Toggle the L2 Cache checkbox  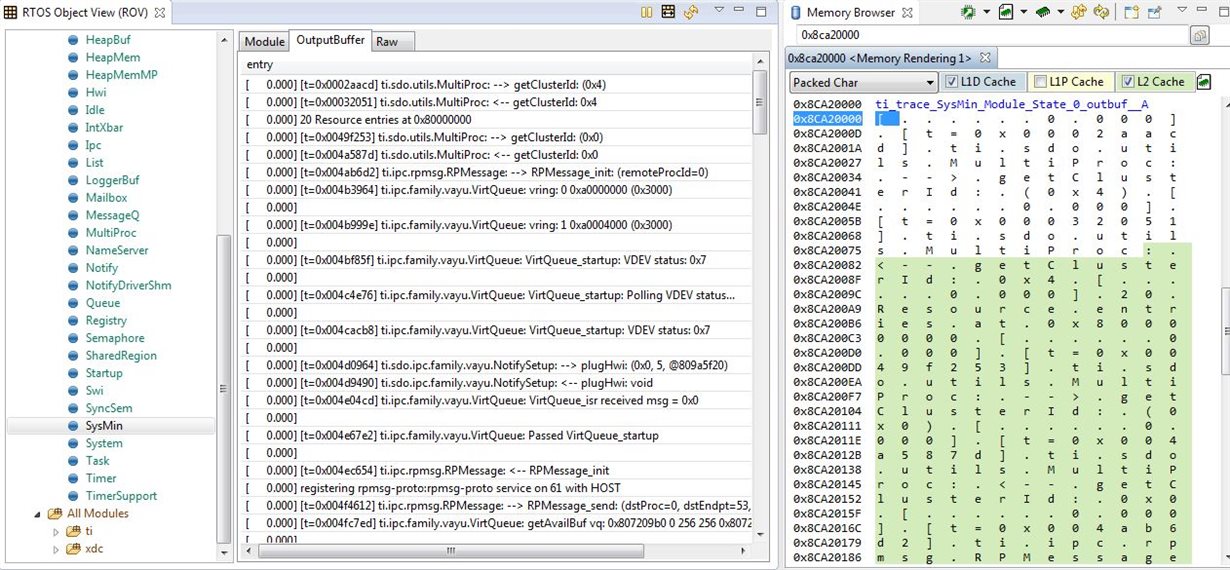[x=1128, y=82]
